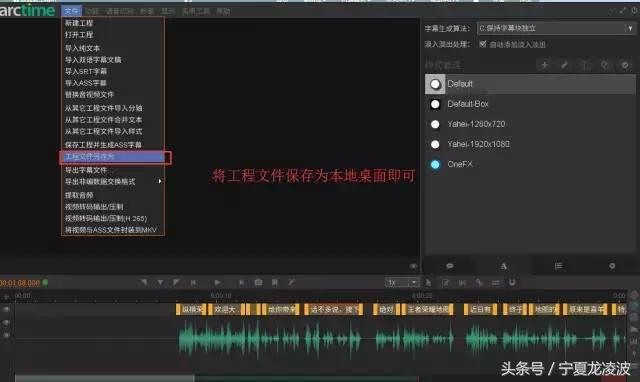
Task: Open speech bubble subtitle tab icon
Action: pos(450,266)
